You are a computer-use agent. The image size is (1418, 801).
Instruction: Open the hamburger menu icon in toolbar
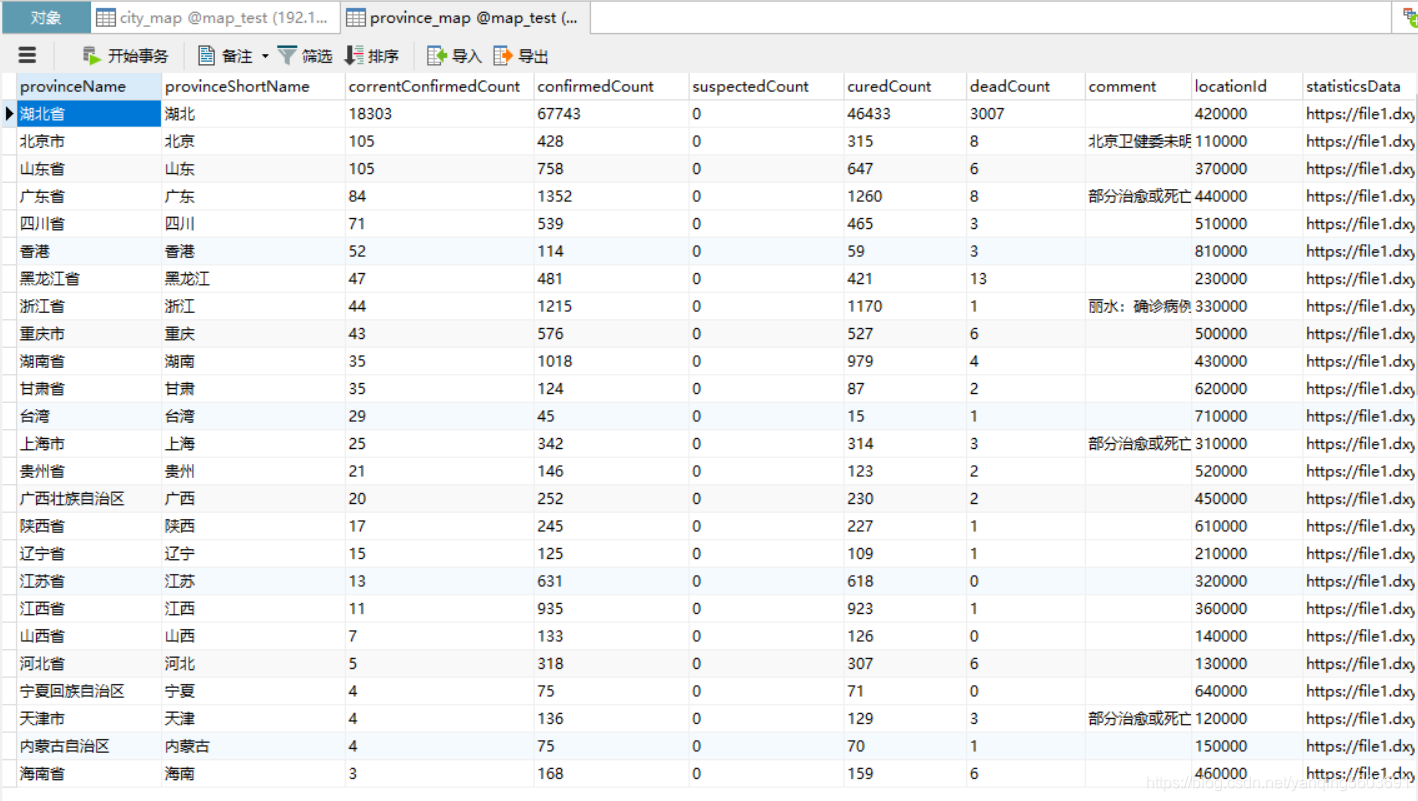[27, 56]
